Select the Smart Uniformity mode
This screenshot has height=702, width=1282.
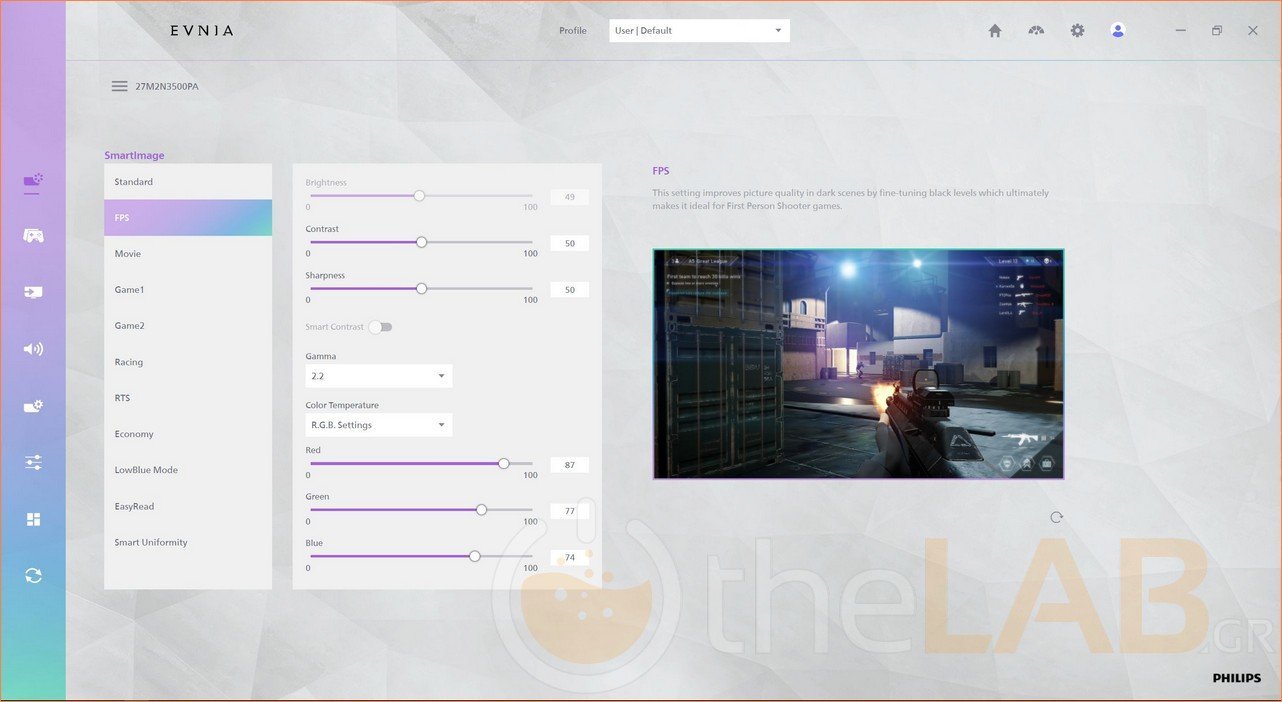pos(188,542)
